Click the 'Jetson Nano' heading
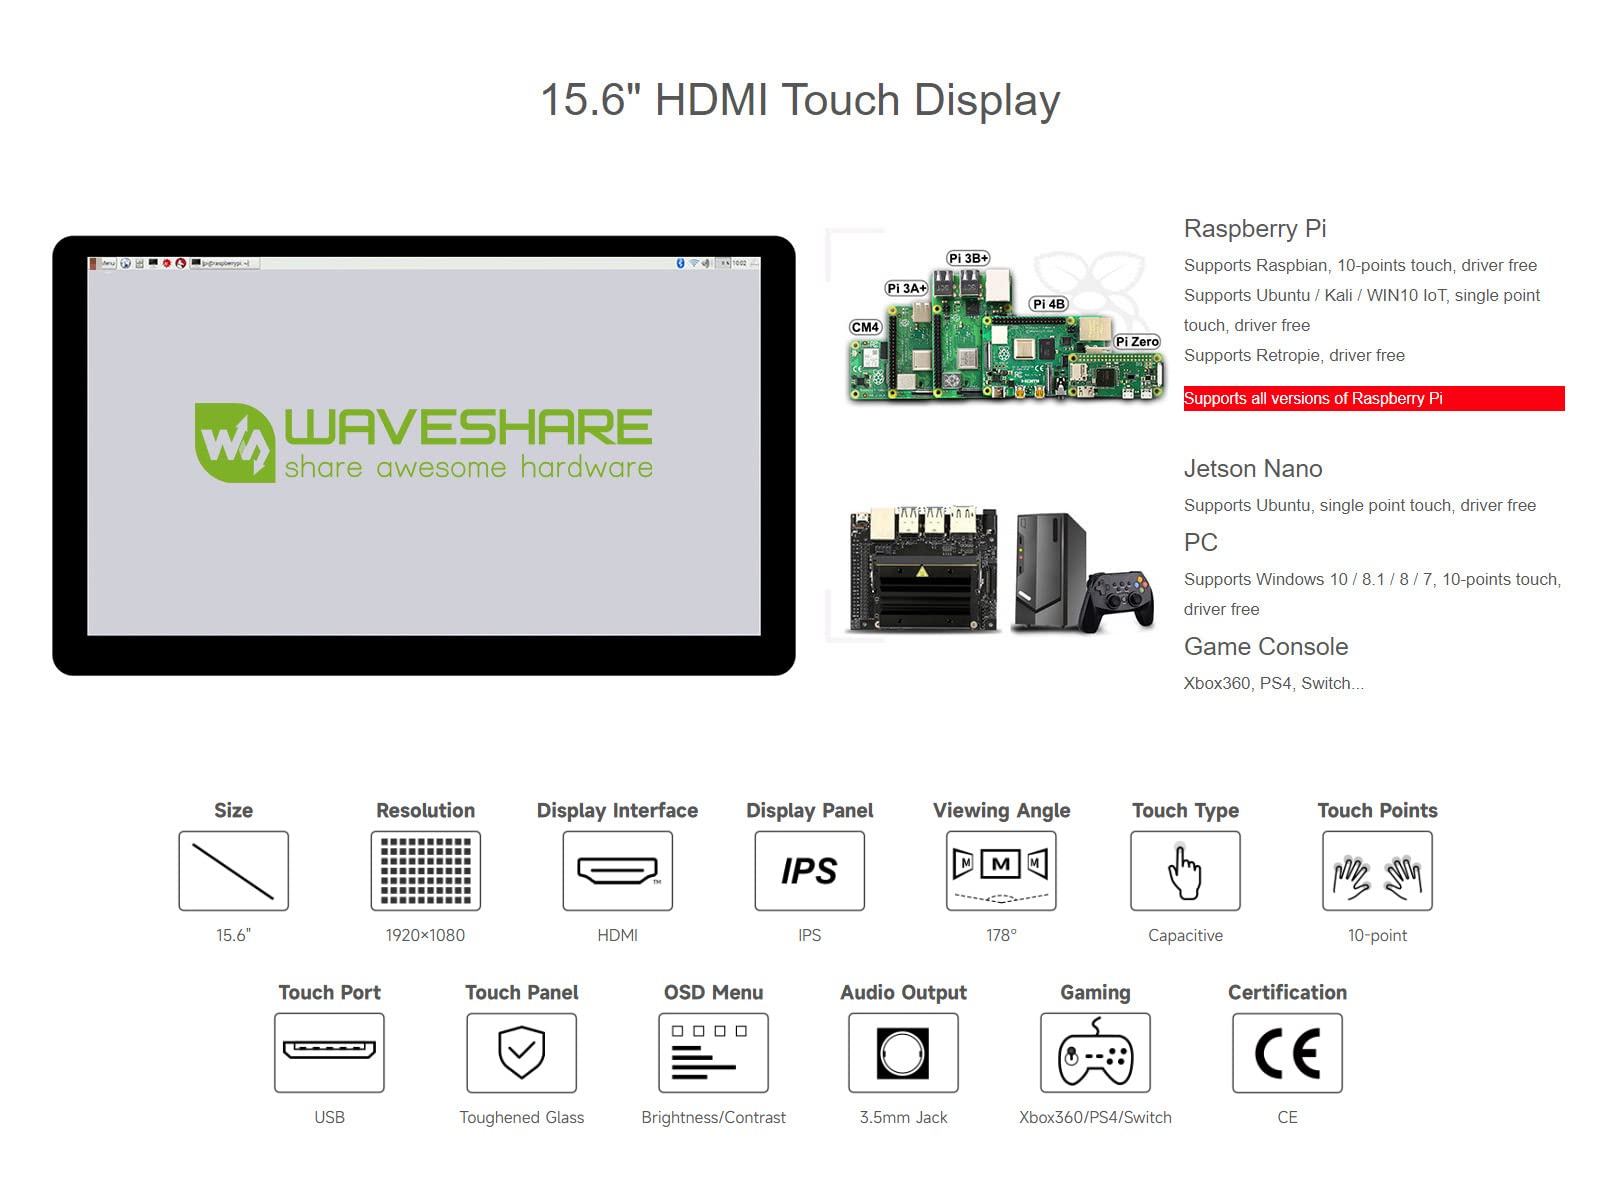This screenshot has height=1200, width=1600. 1253,469
